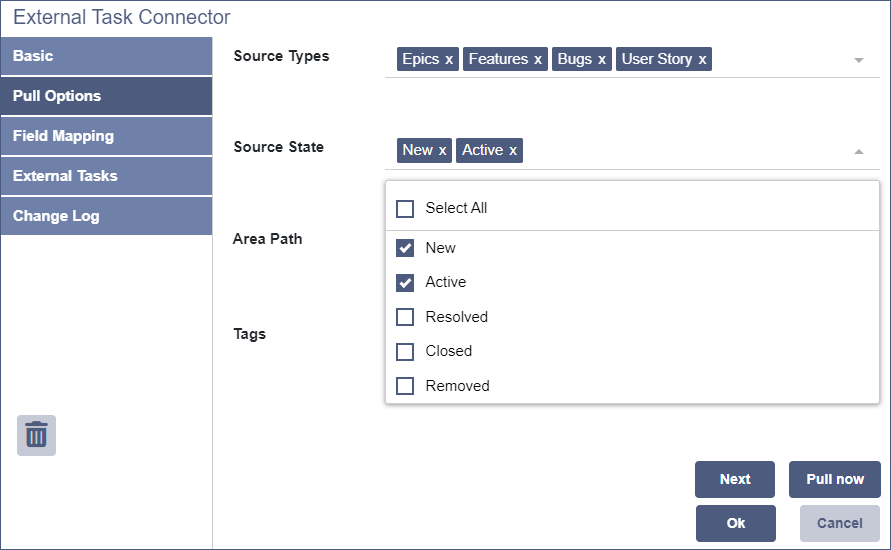Remove the New state tag via x
891x550 pixels.
tap(443, 151)
